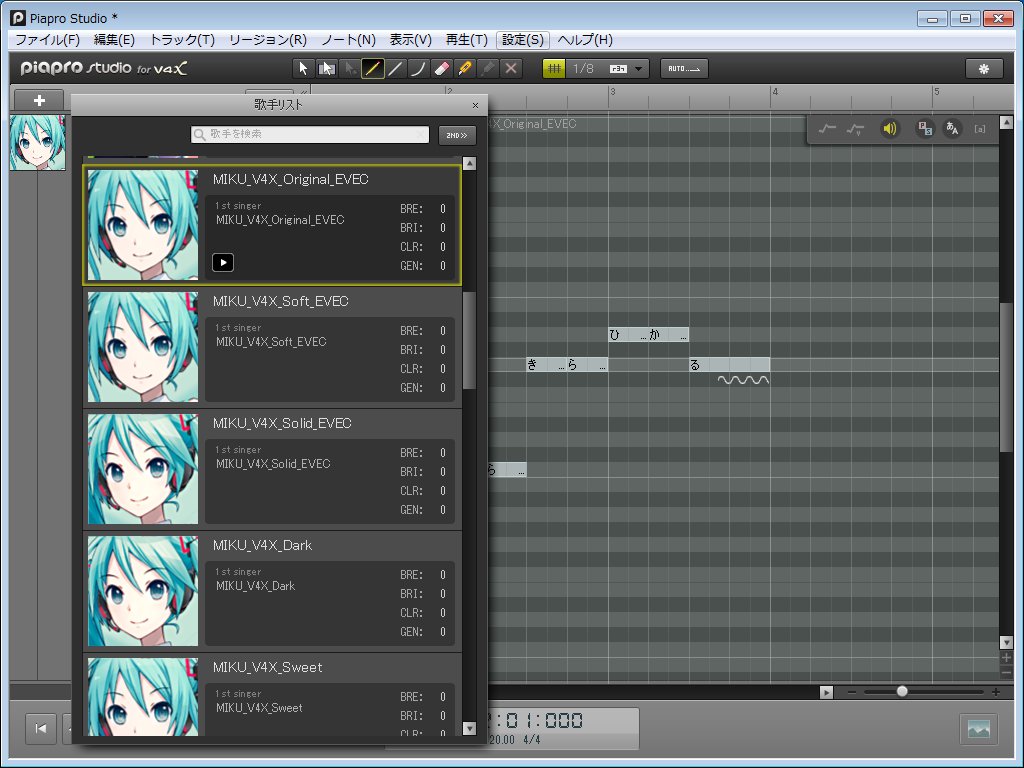This screenshot has width=1024, height=768.
Task: Toggle the speaker note preview sound
Action: coord(889,128)
